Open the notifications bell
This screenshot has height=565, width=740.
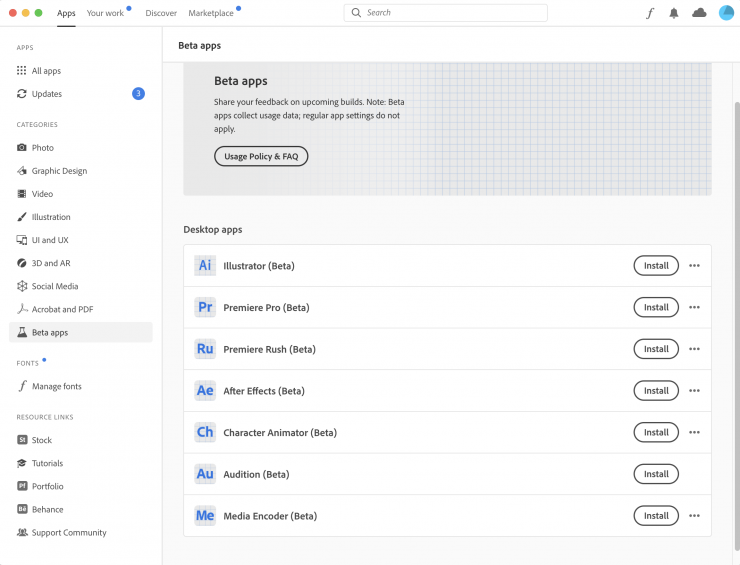674,13
